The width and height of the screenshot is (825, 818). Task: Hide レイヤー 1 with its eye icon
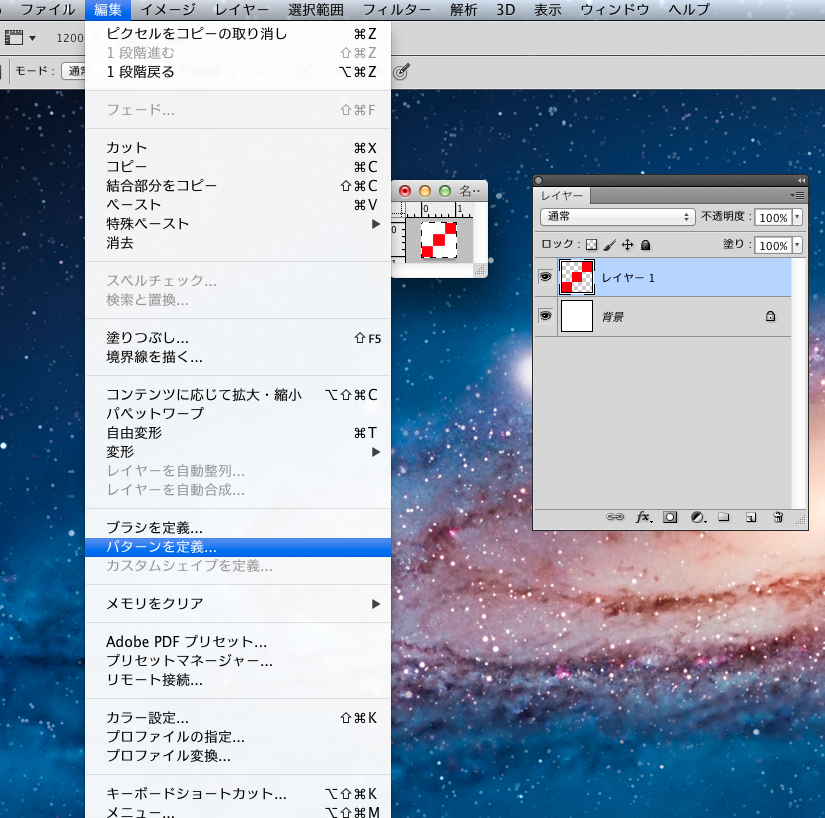(x=546, y=277)
